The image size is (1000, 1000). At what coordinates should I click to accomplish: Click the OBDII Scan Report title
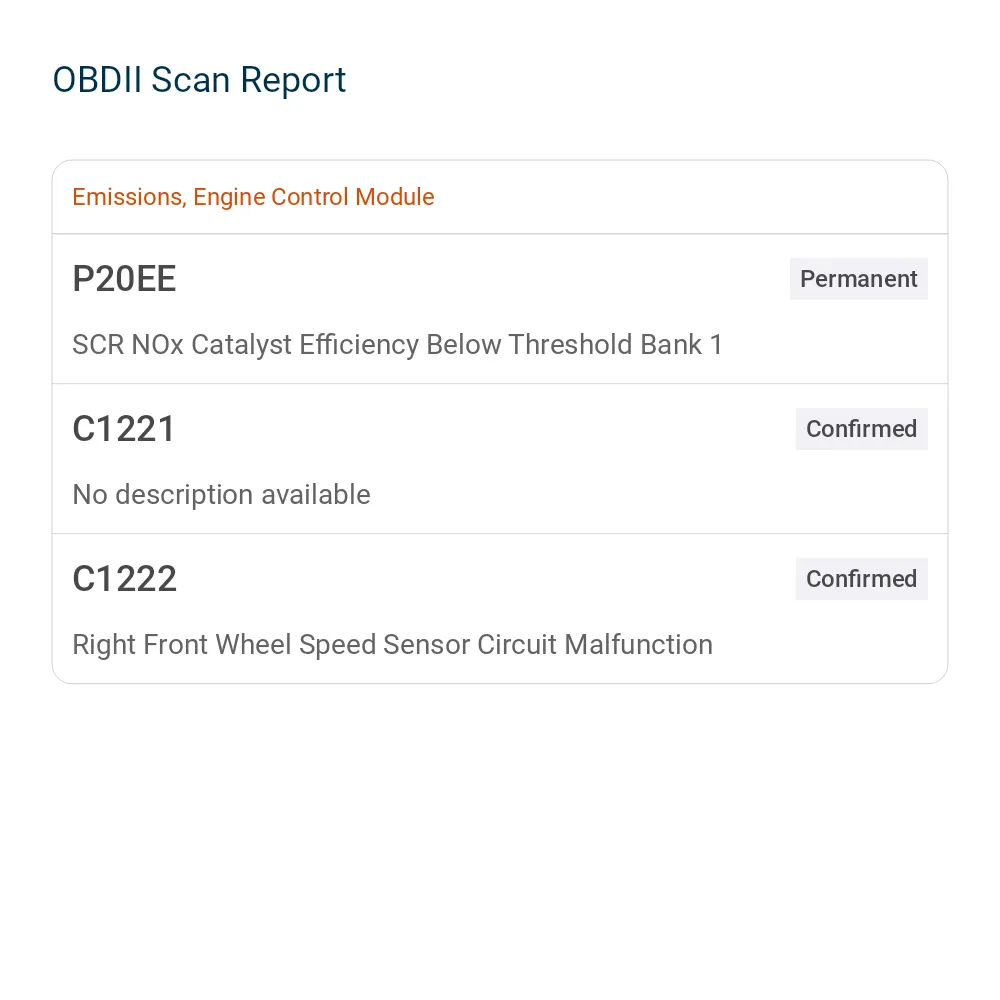coord(199,80)
